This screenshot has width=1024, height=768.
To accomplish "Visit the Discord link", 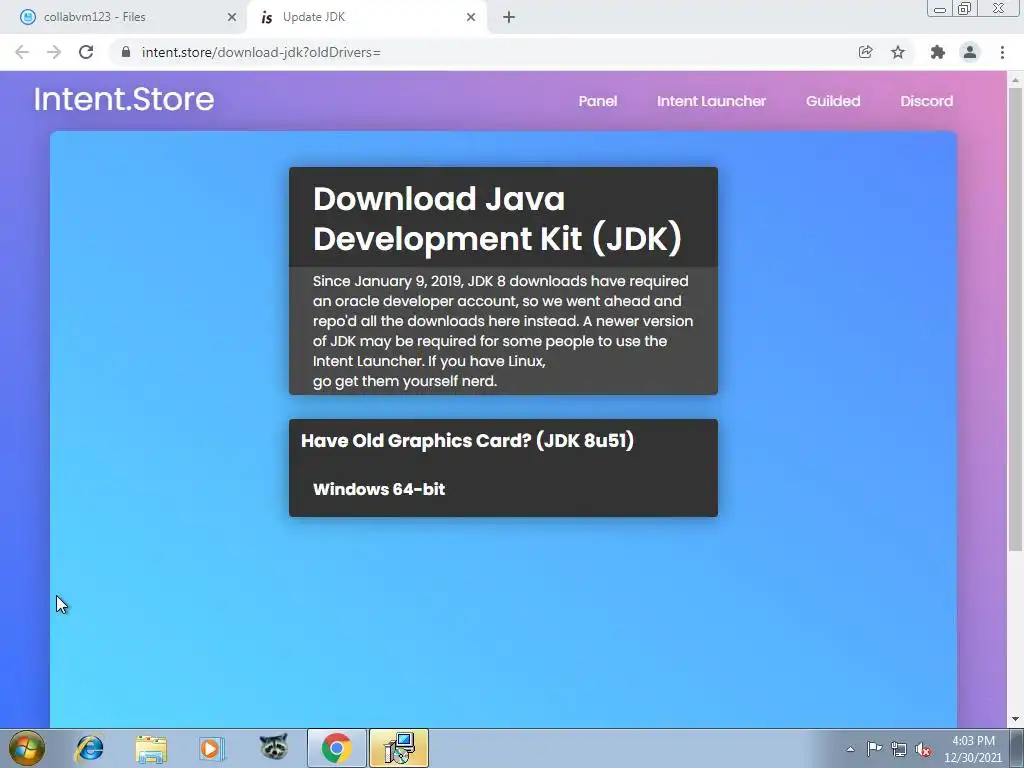I will coord(927,101).
